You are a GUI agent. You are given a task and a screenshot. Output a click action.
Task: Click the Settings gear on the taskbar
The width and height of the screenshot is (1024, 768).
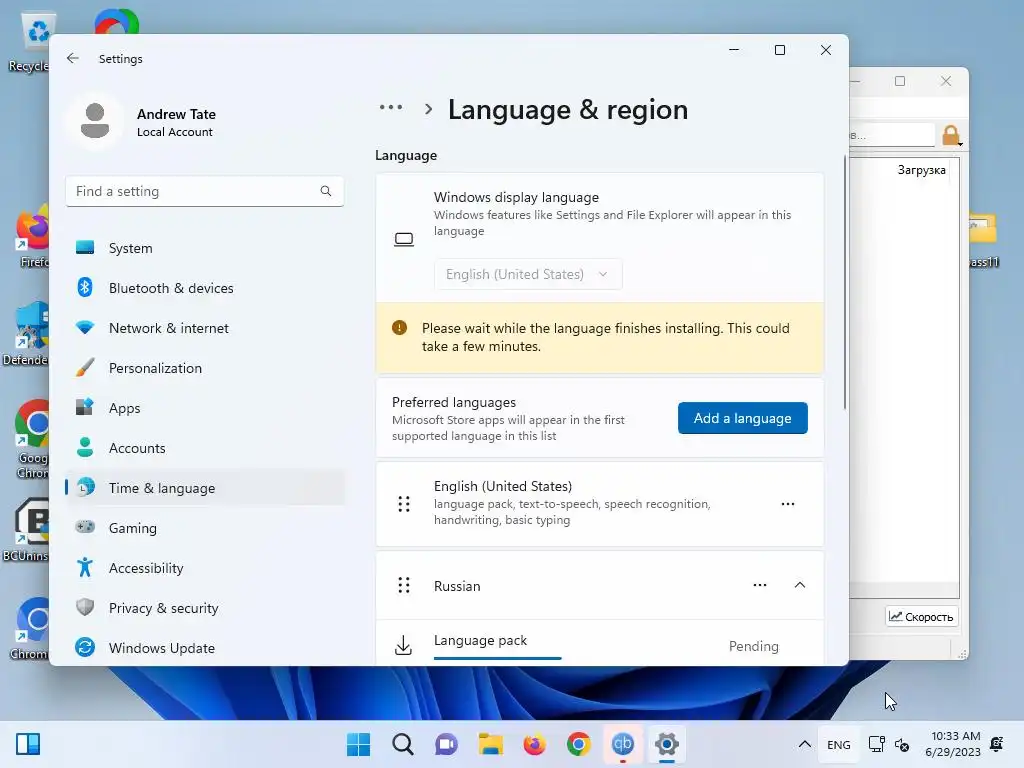[x=667, y=744]
